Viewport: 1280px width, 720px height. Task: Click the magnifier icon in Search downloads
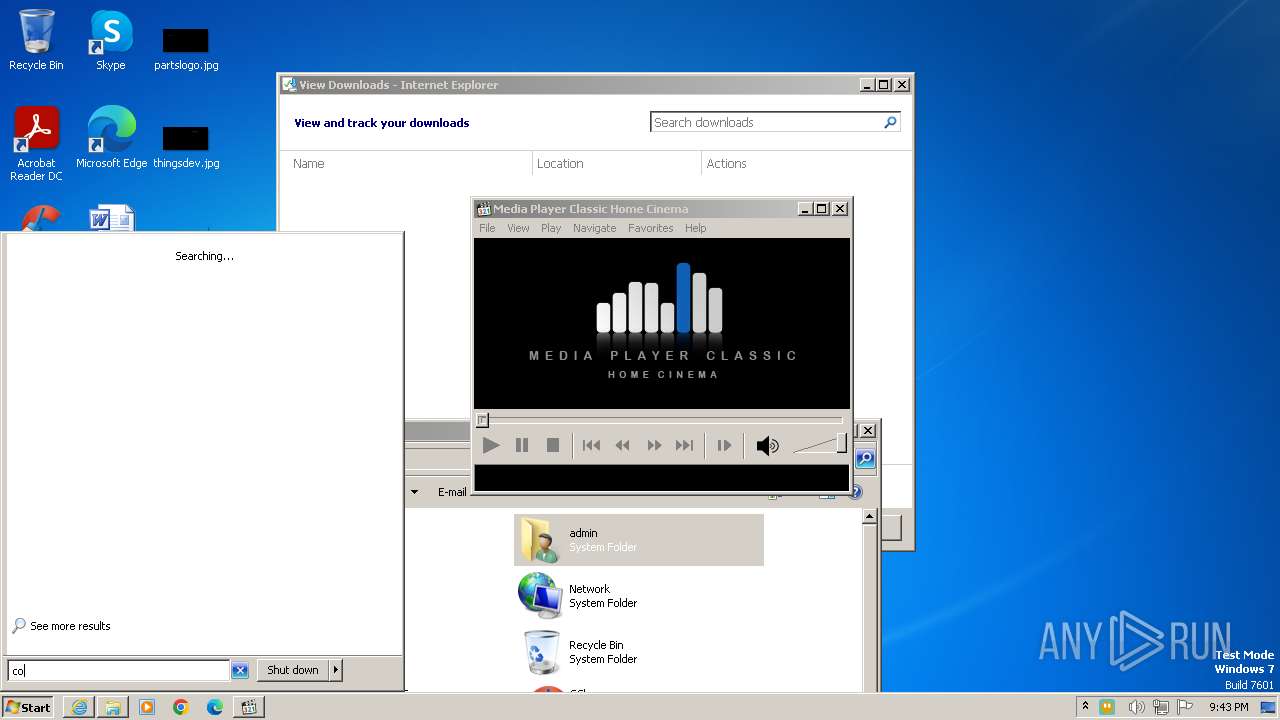(890, 122)
